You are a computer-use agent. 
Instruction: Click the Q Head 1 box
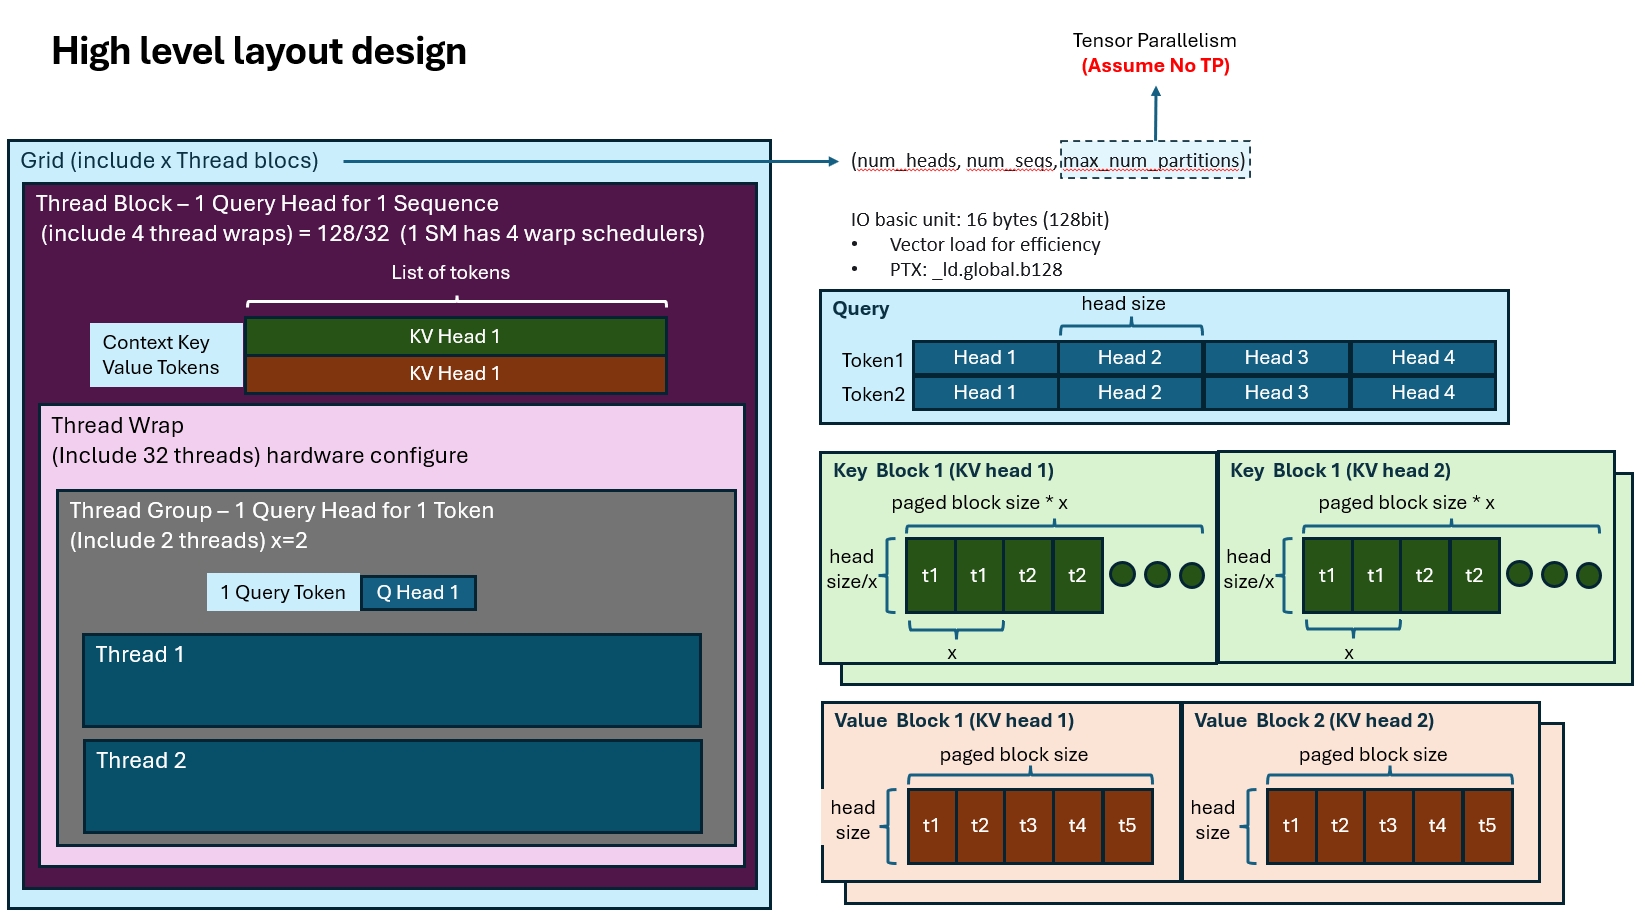(417, 593)
